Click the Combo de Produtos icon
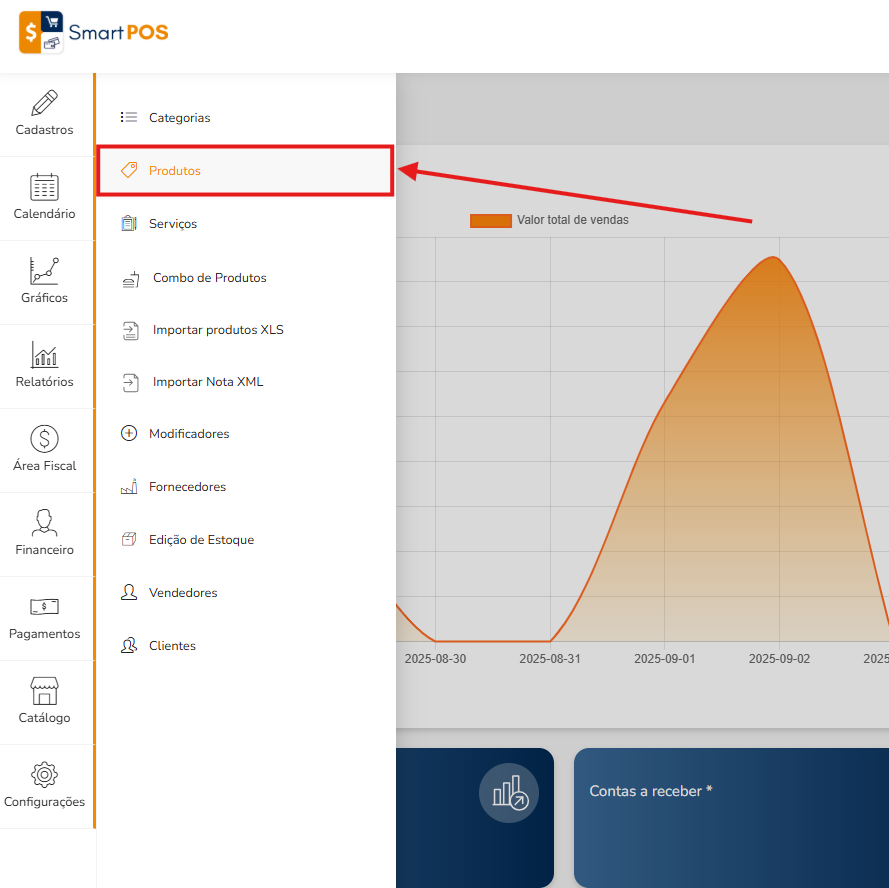Viewport: 889px width, 888px height. coord(131,279)
